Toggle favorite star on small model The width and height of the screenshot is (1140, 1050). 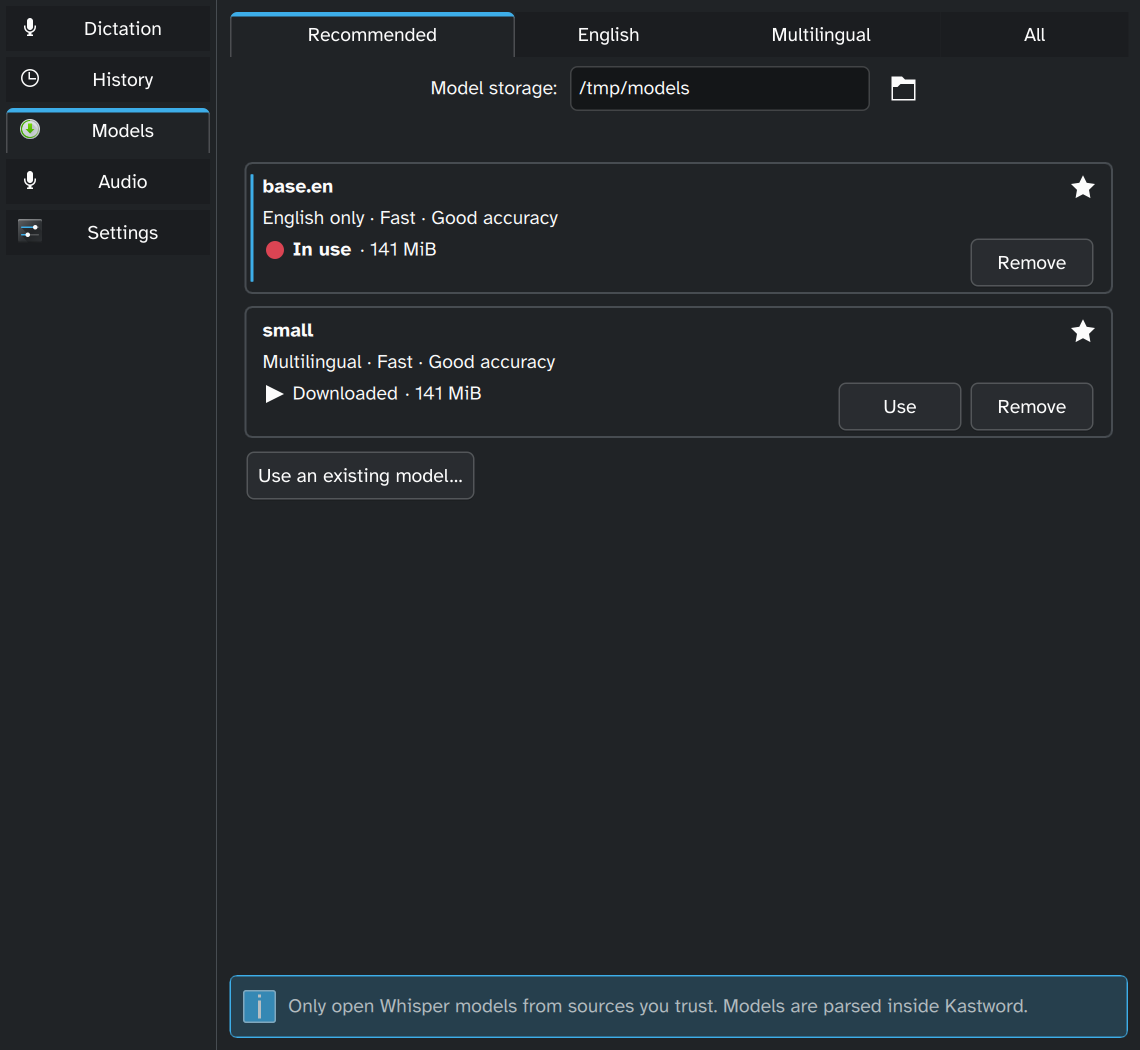pyautogui.click(x=1083, y=332)
